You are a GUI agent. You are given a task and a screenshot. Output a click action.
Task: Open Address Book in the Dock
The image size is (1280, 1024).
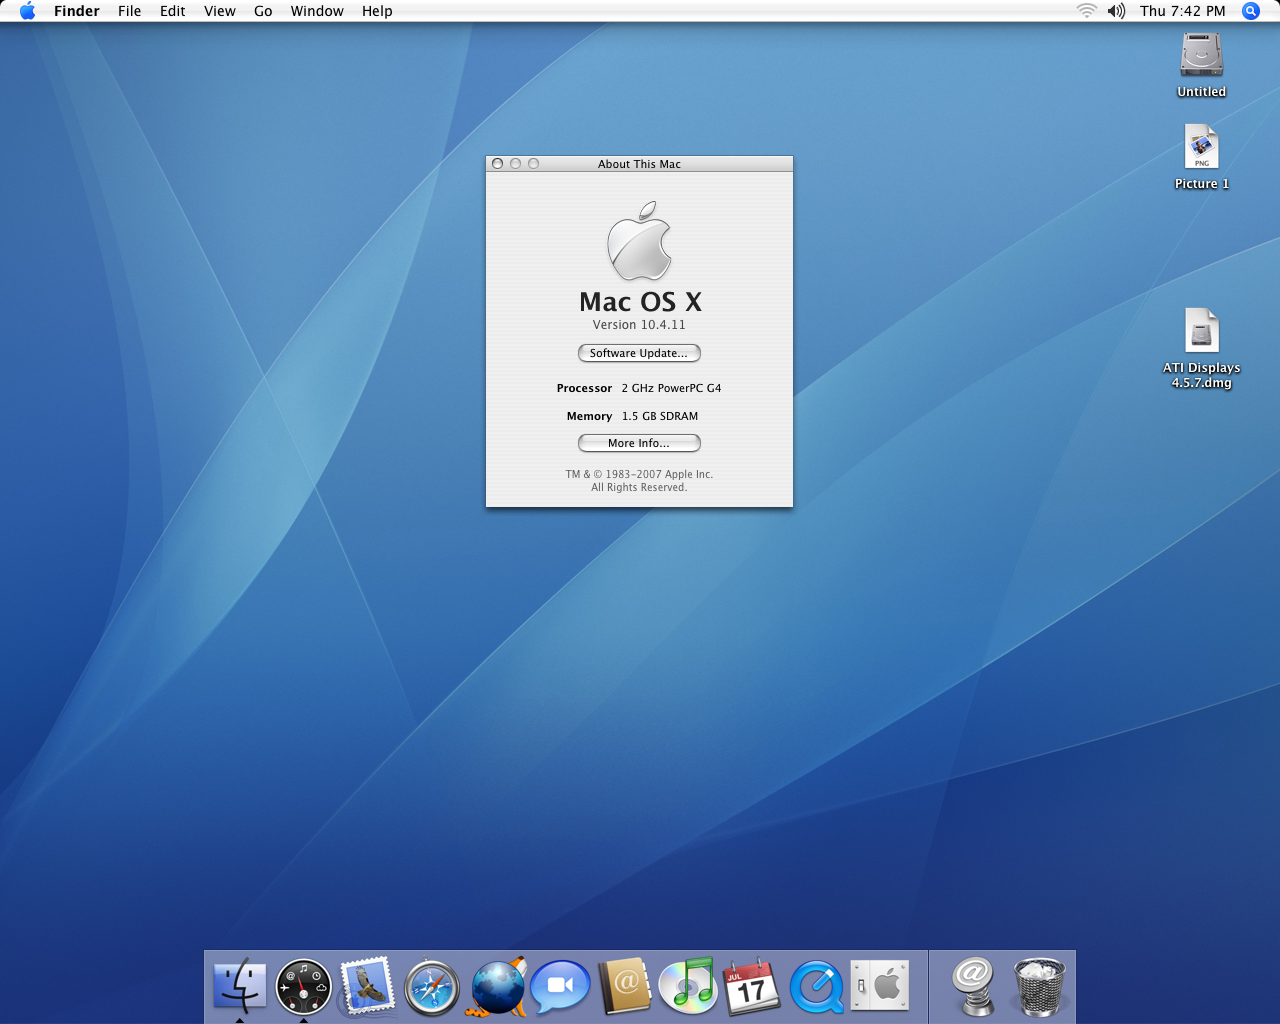[625, 986]
